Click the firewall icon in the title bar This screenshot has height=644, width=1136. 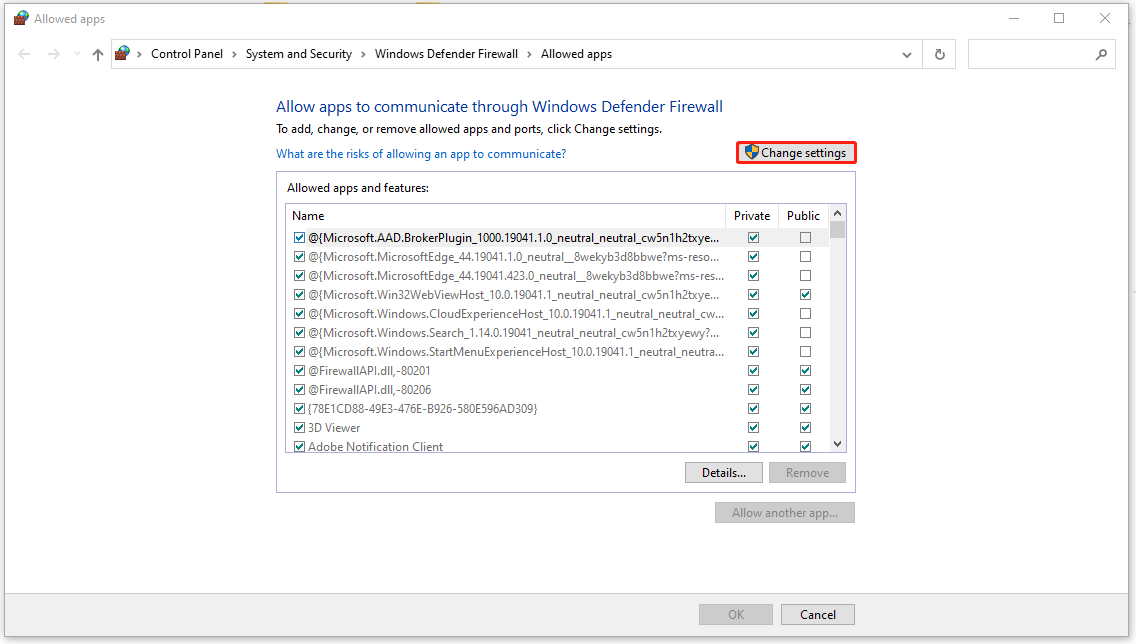coord(20,17)
